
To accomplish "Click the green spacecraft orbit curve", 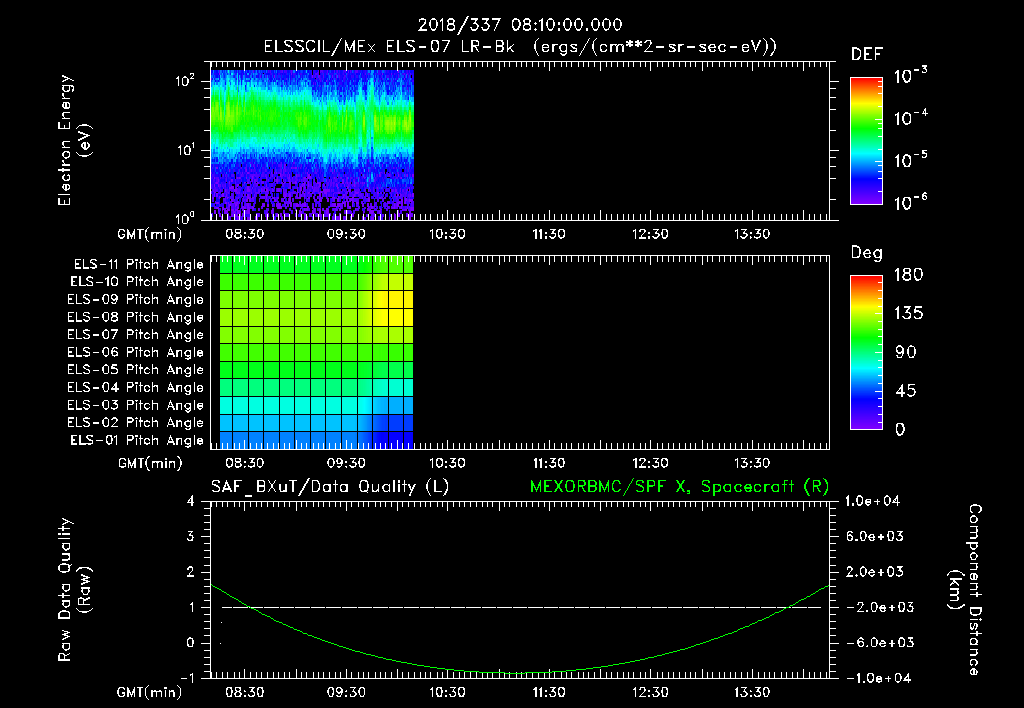I will pos(520,673).
